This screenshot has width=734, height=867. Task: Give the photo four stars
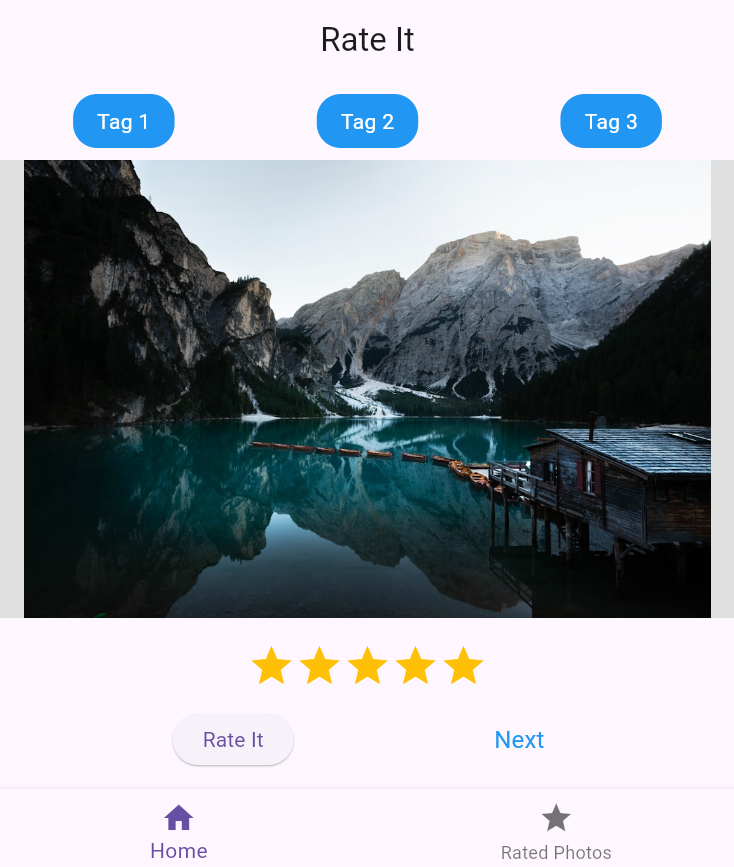(x=415, y=666)
